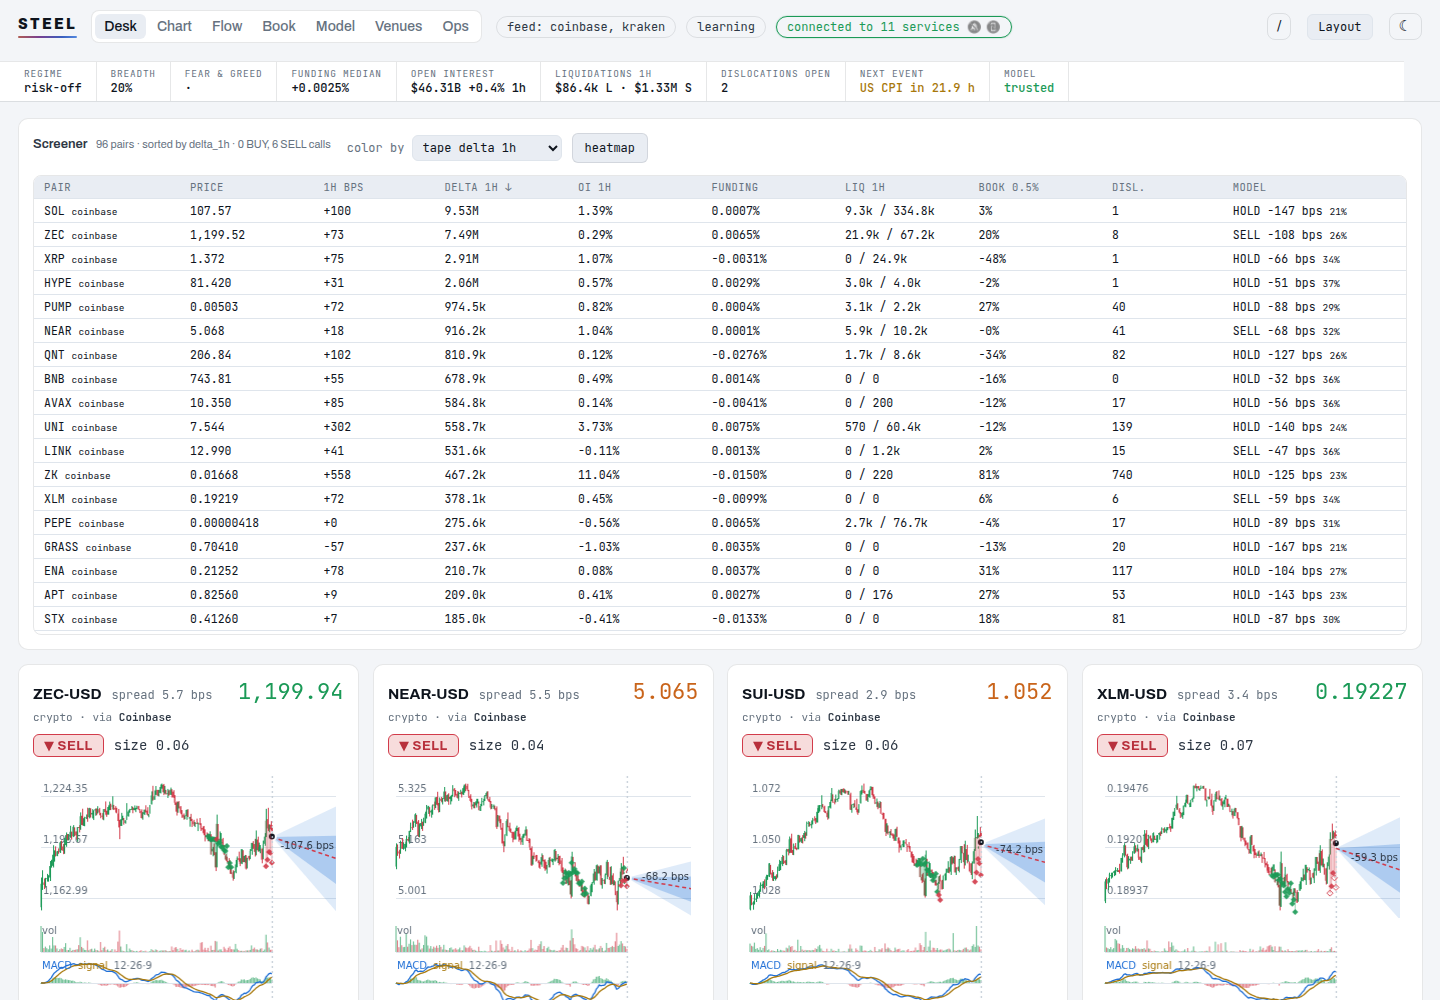Sort by the FUNDING column header
This screenshot has width=1440, height=1000.
(x=735, y=187)
